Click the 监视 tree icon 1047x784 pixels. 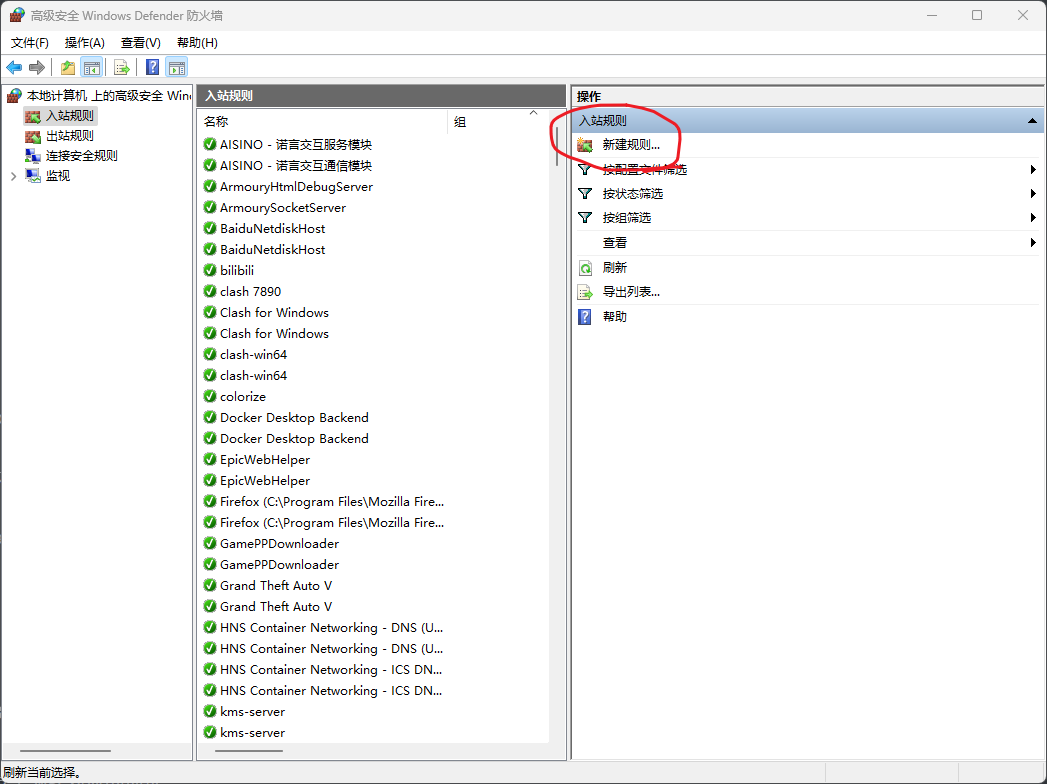[33, 176]
